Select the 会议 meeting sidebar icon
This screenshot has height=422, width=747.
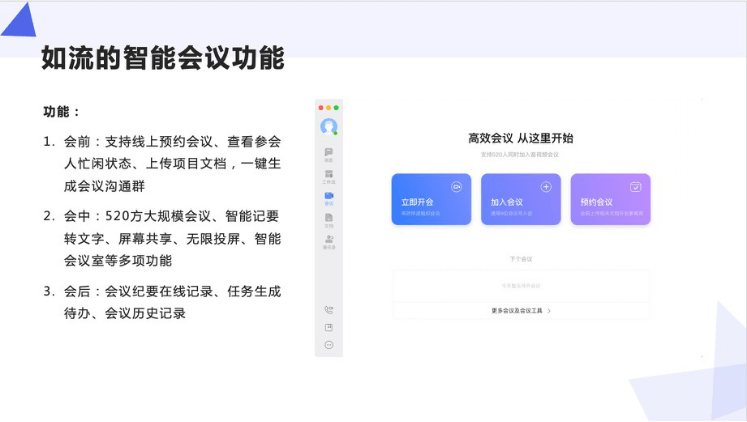(329, 199)
